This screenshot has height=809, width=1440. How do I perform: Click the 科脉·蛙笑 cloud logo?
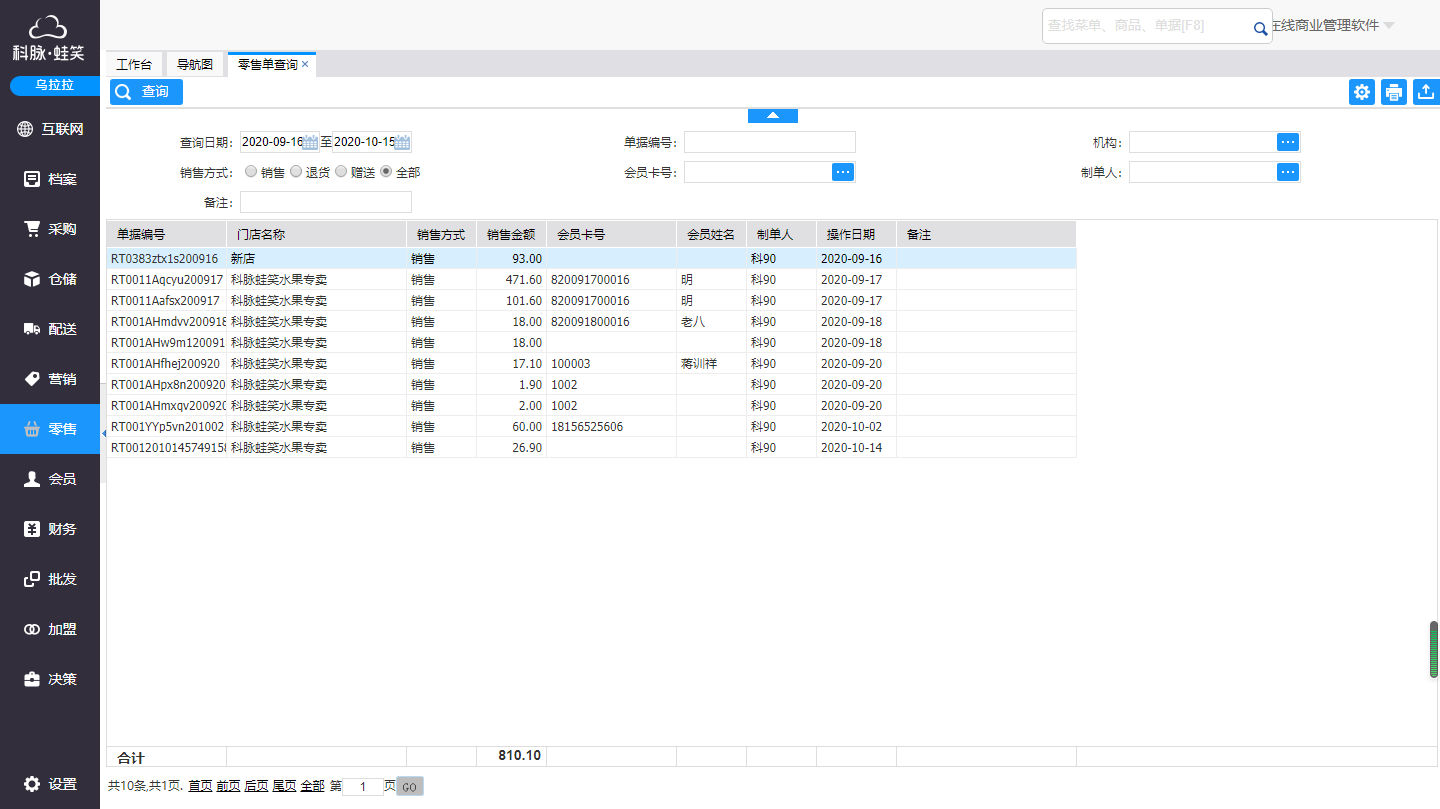[x=49, y=38]
